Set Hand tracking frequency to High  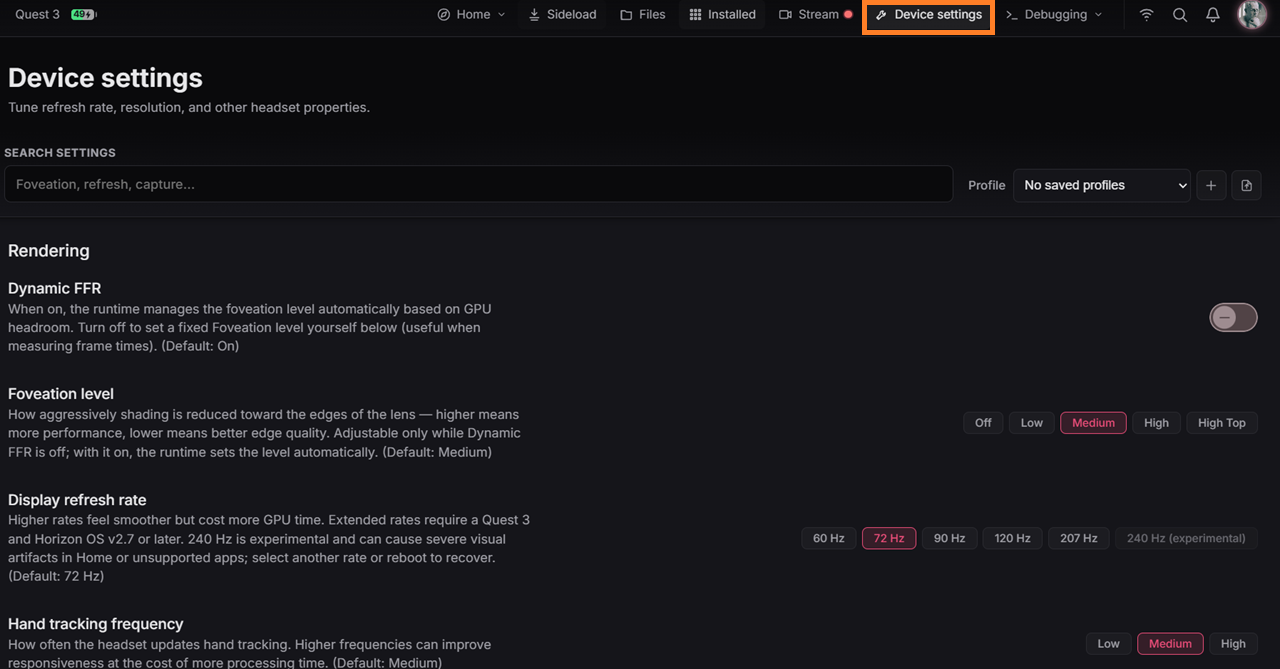coord(1233,644)
